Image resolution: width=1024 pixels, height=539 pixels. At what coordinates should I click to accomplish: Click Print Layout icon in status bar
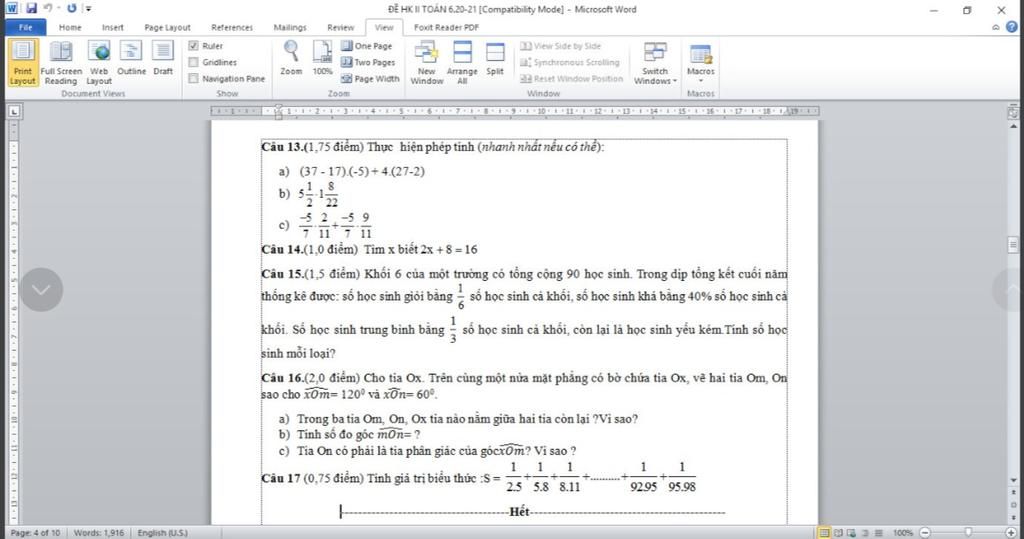click(x=825, y=532)
